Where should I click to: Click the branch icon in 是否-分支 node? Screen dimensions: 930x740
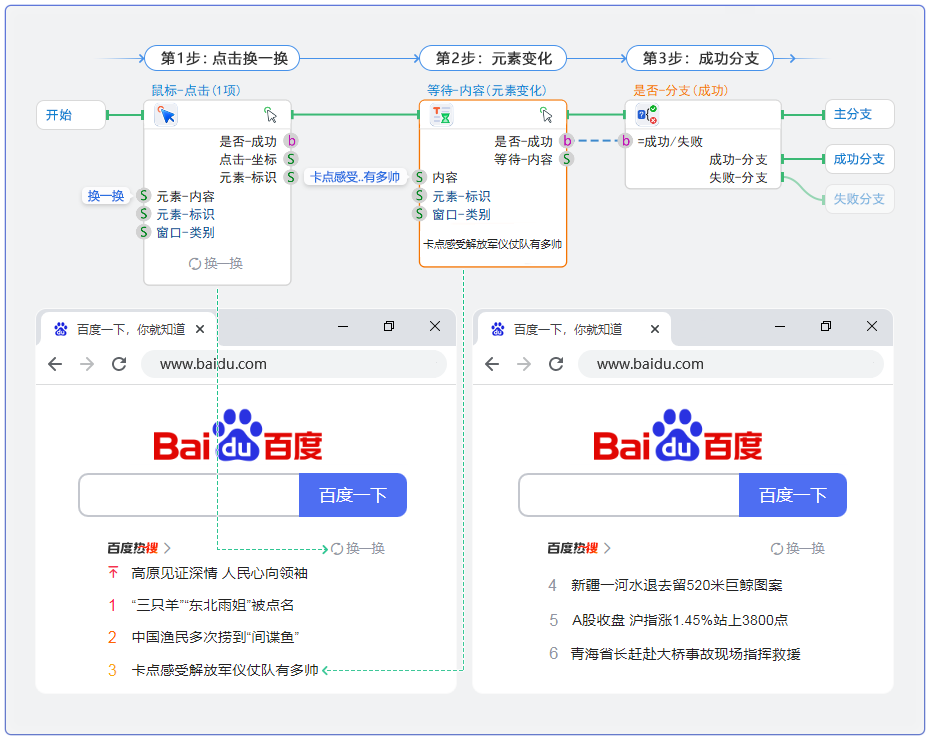[647, 115]
